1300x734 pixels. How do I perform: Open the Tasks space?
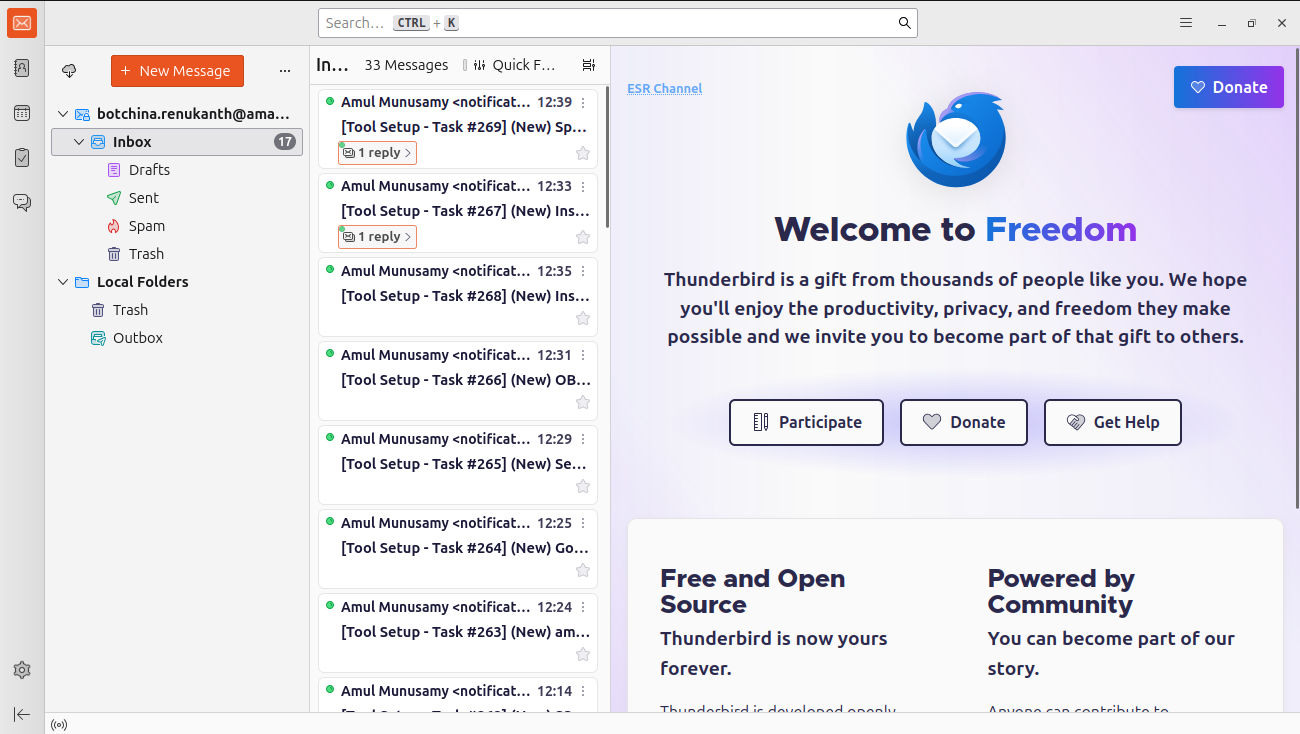(x=22, y=158)
